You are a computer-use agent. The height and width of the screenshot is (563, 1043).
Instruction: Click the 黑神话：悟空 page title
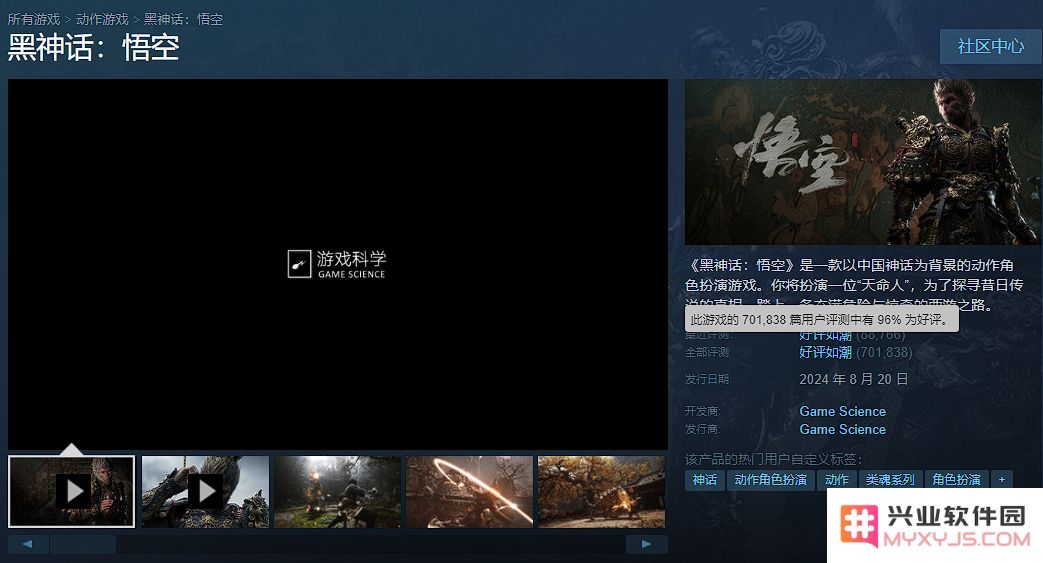94,48
